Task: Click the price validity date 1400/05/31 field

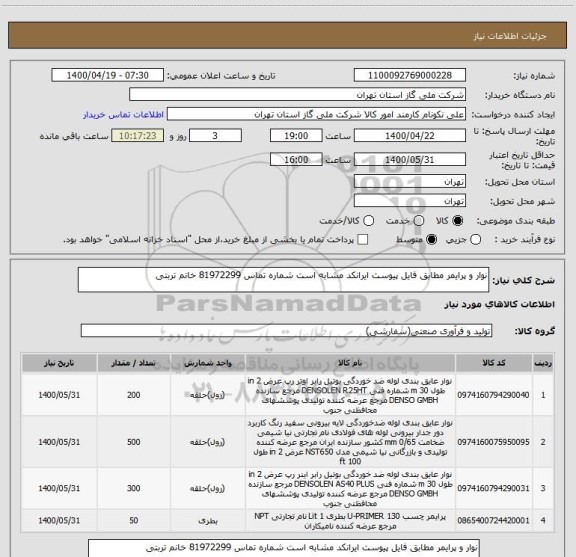Action: click(x=410, y=159)
